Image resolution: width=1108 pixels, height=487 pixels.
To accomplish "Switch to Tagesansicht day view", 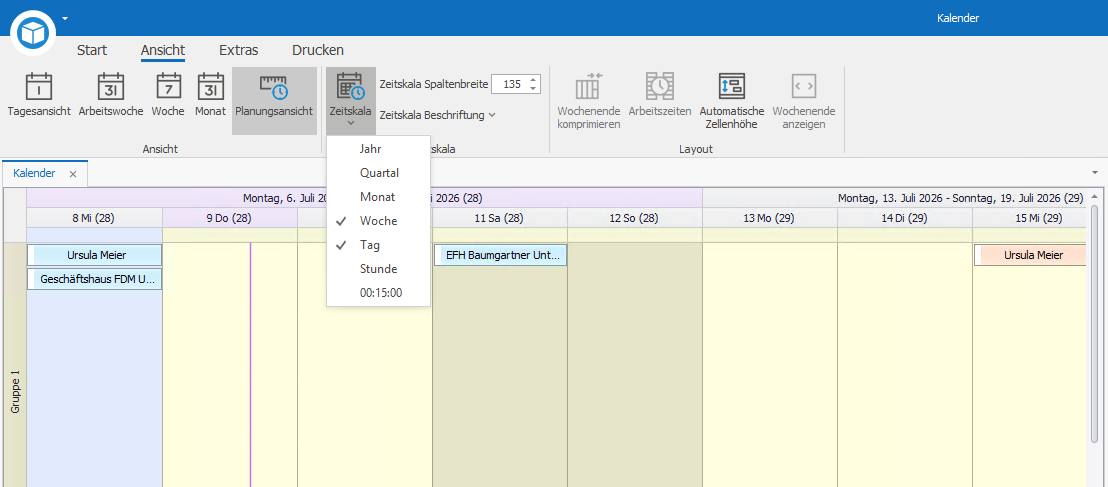I will point(39,94).
